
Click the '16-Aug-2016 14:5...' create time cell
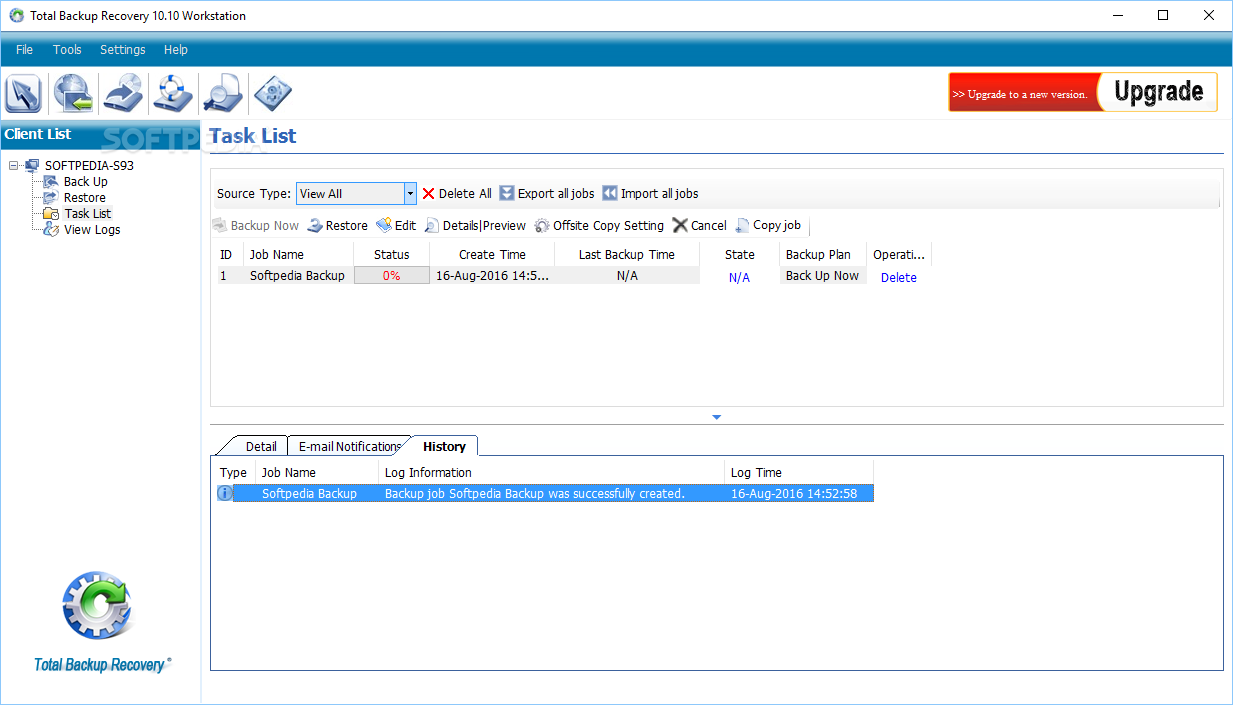pyautogui.click(x=492, y=276)
